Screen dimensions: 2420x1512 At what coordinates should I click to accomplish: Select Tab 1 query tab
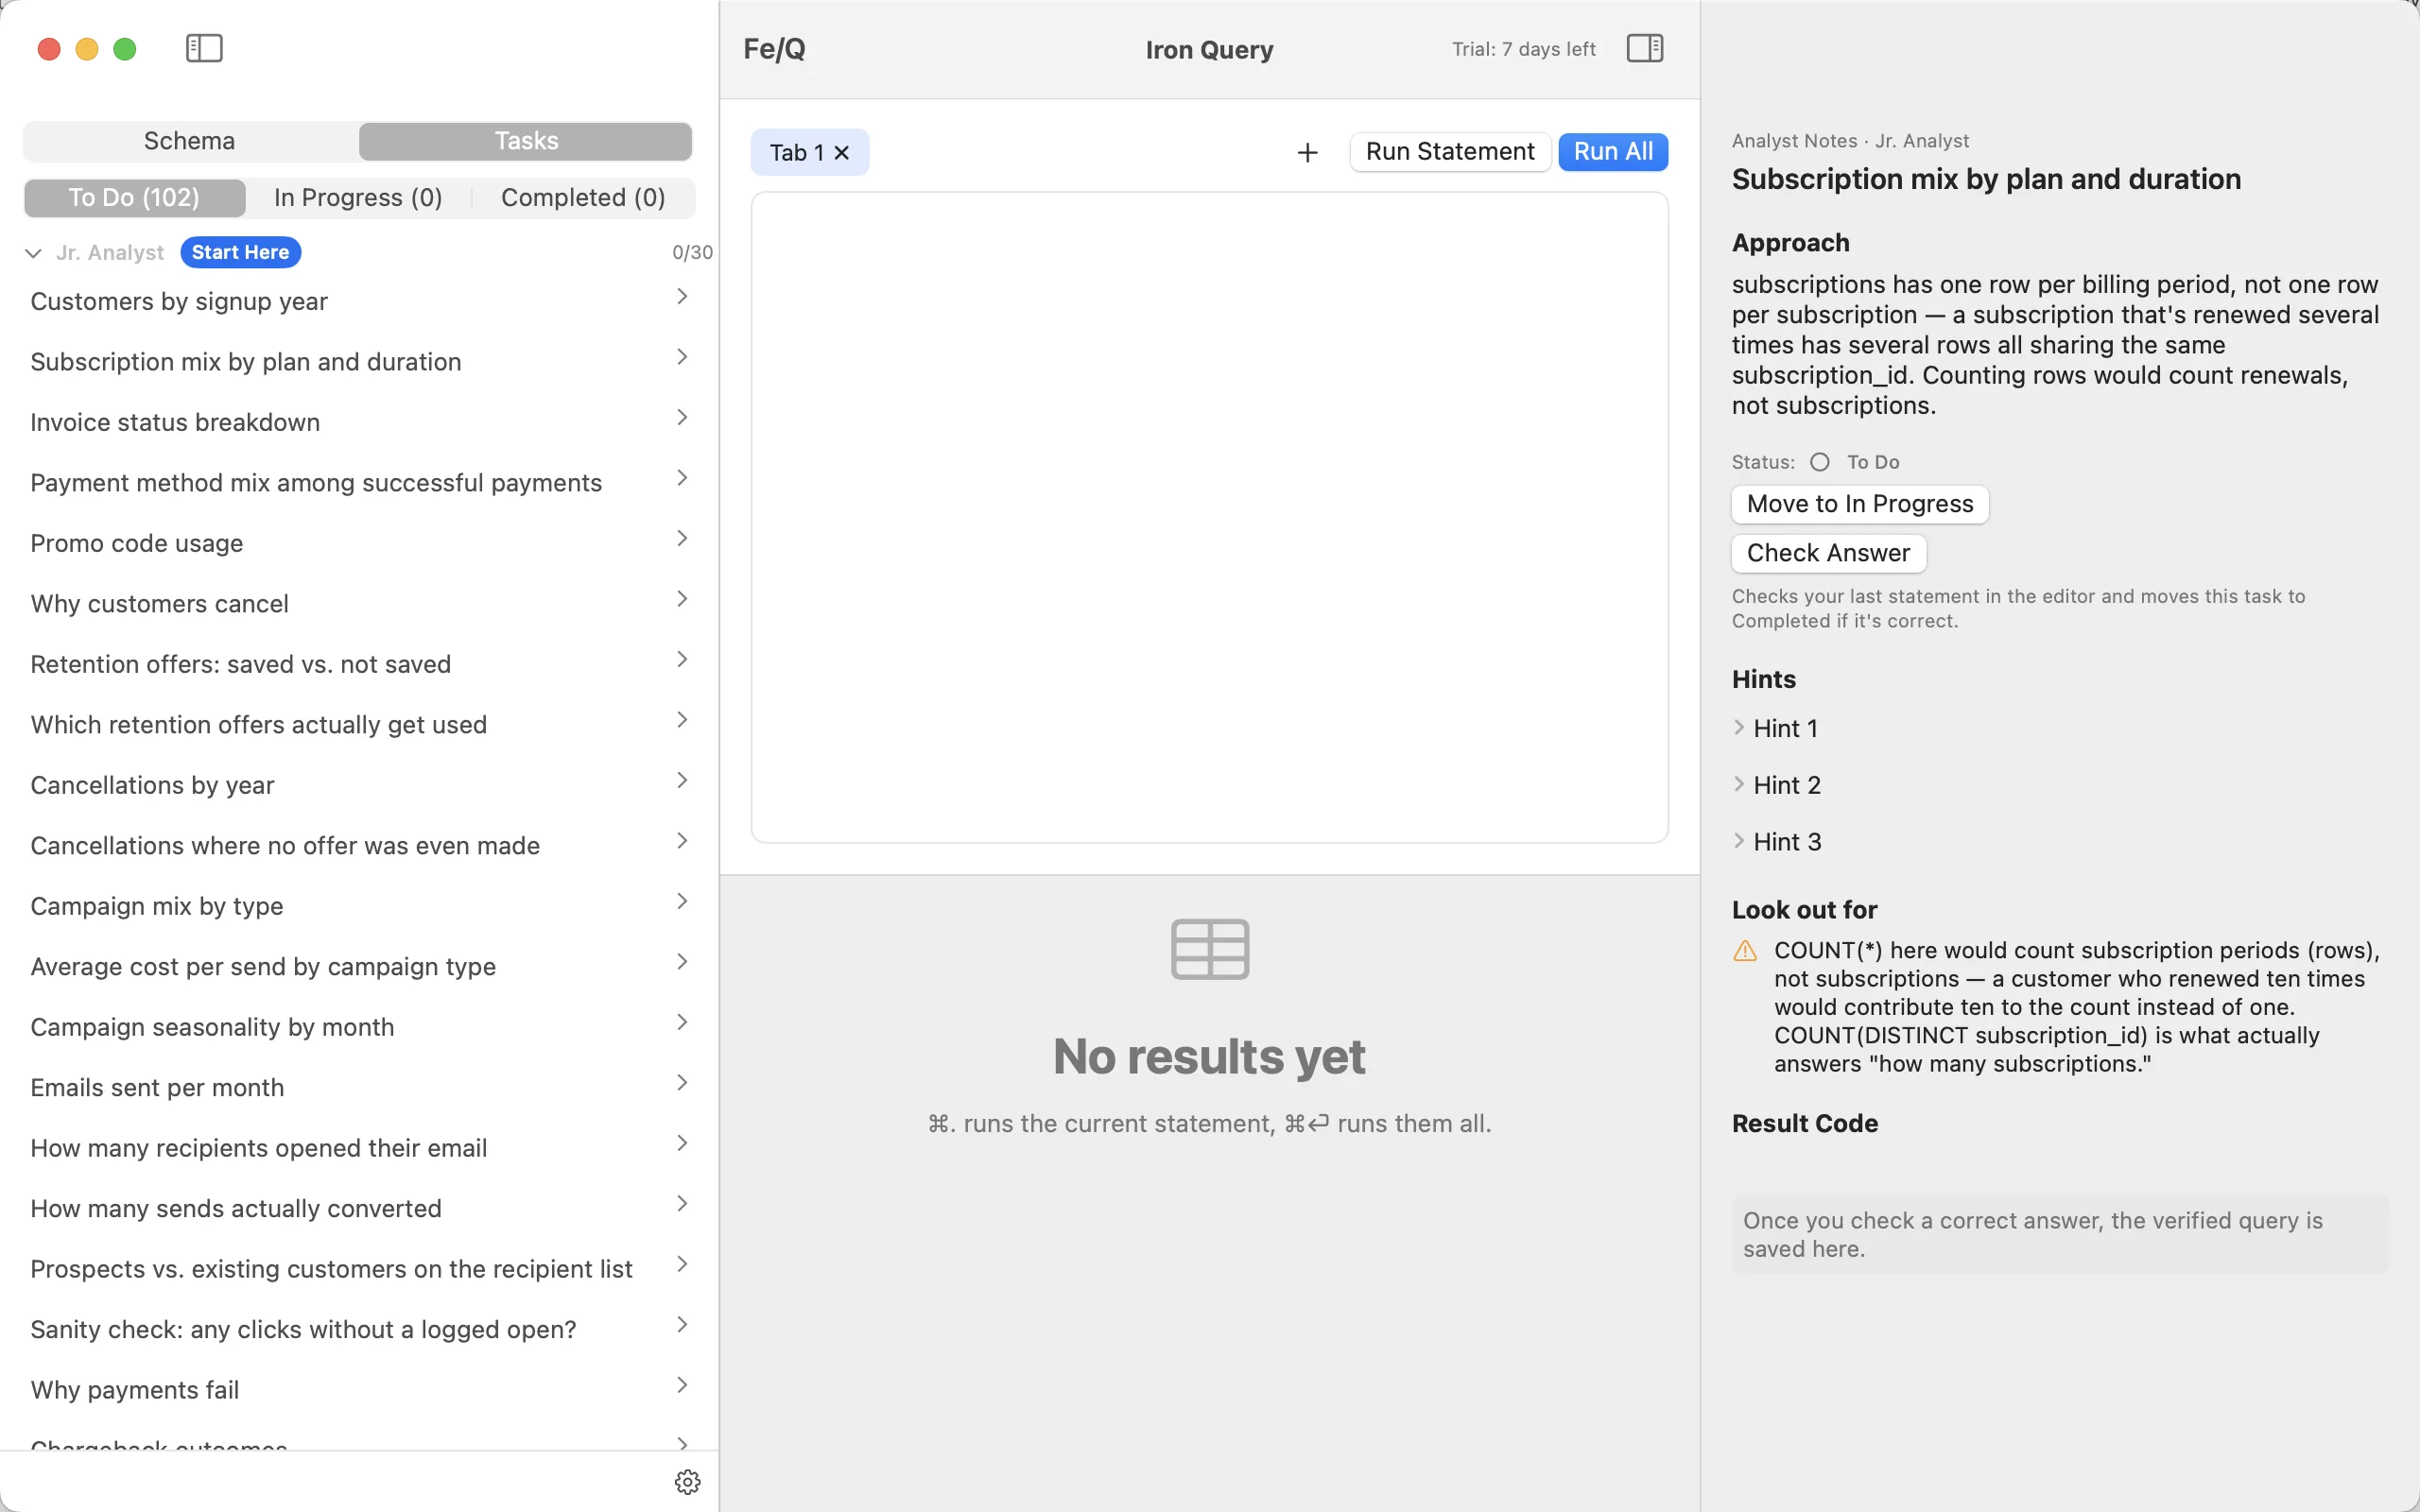tap(796, 153)
